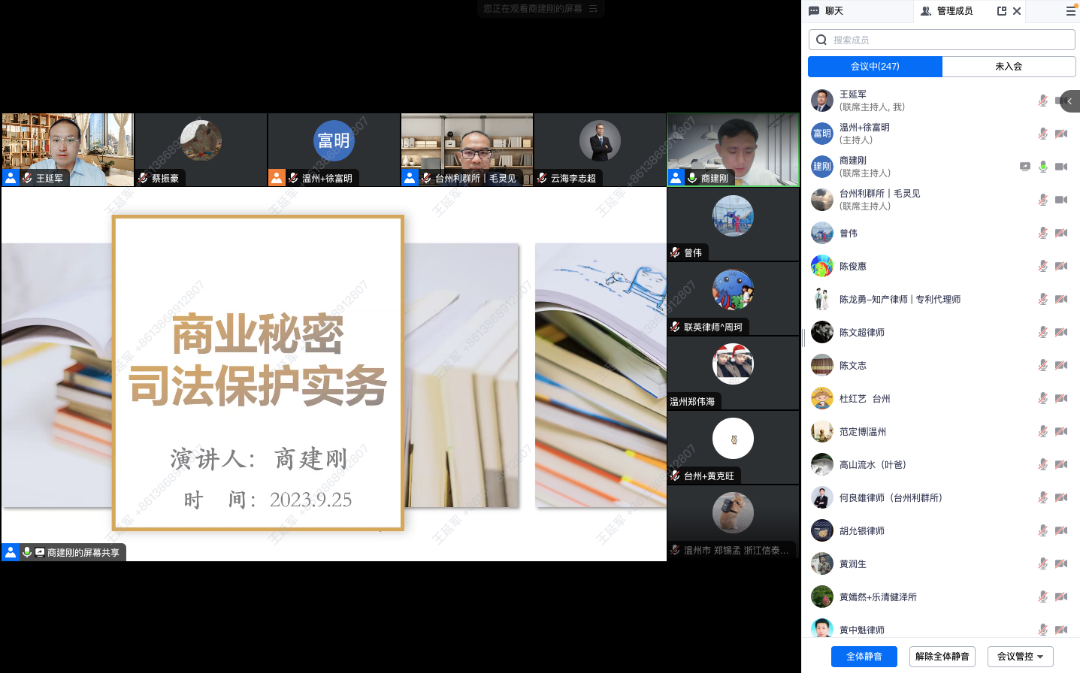The height and width of the screenshot is (673, 1080).
Task: Toggle microphone for 王延军 in member list
Action: pos(1043,100)
